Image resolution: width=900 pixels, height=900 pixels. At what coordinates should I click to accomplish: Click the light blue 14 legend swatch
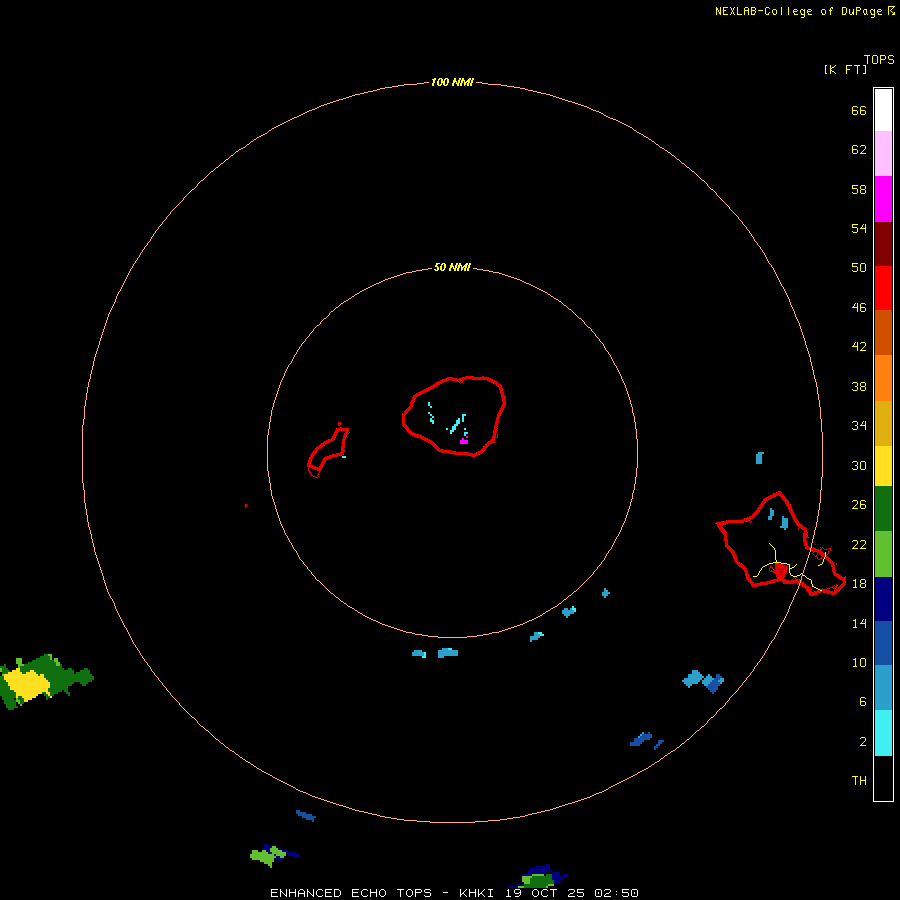[x=883, y=688]
